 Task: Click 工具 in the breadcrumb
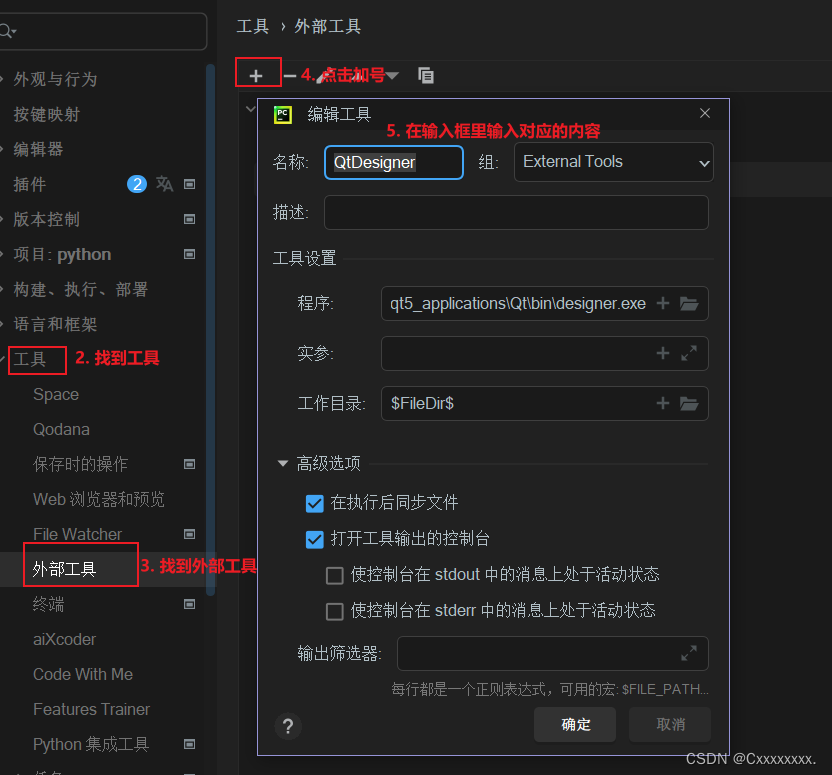(253, 26)
